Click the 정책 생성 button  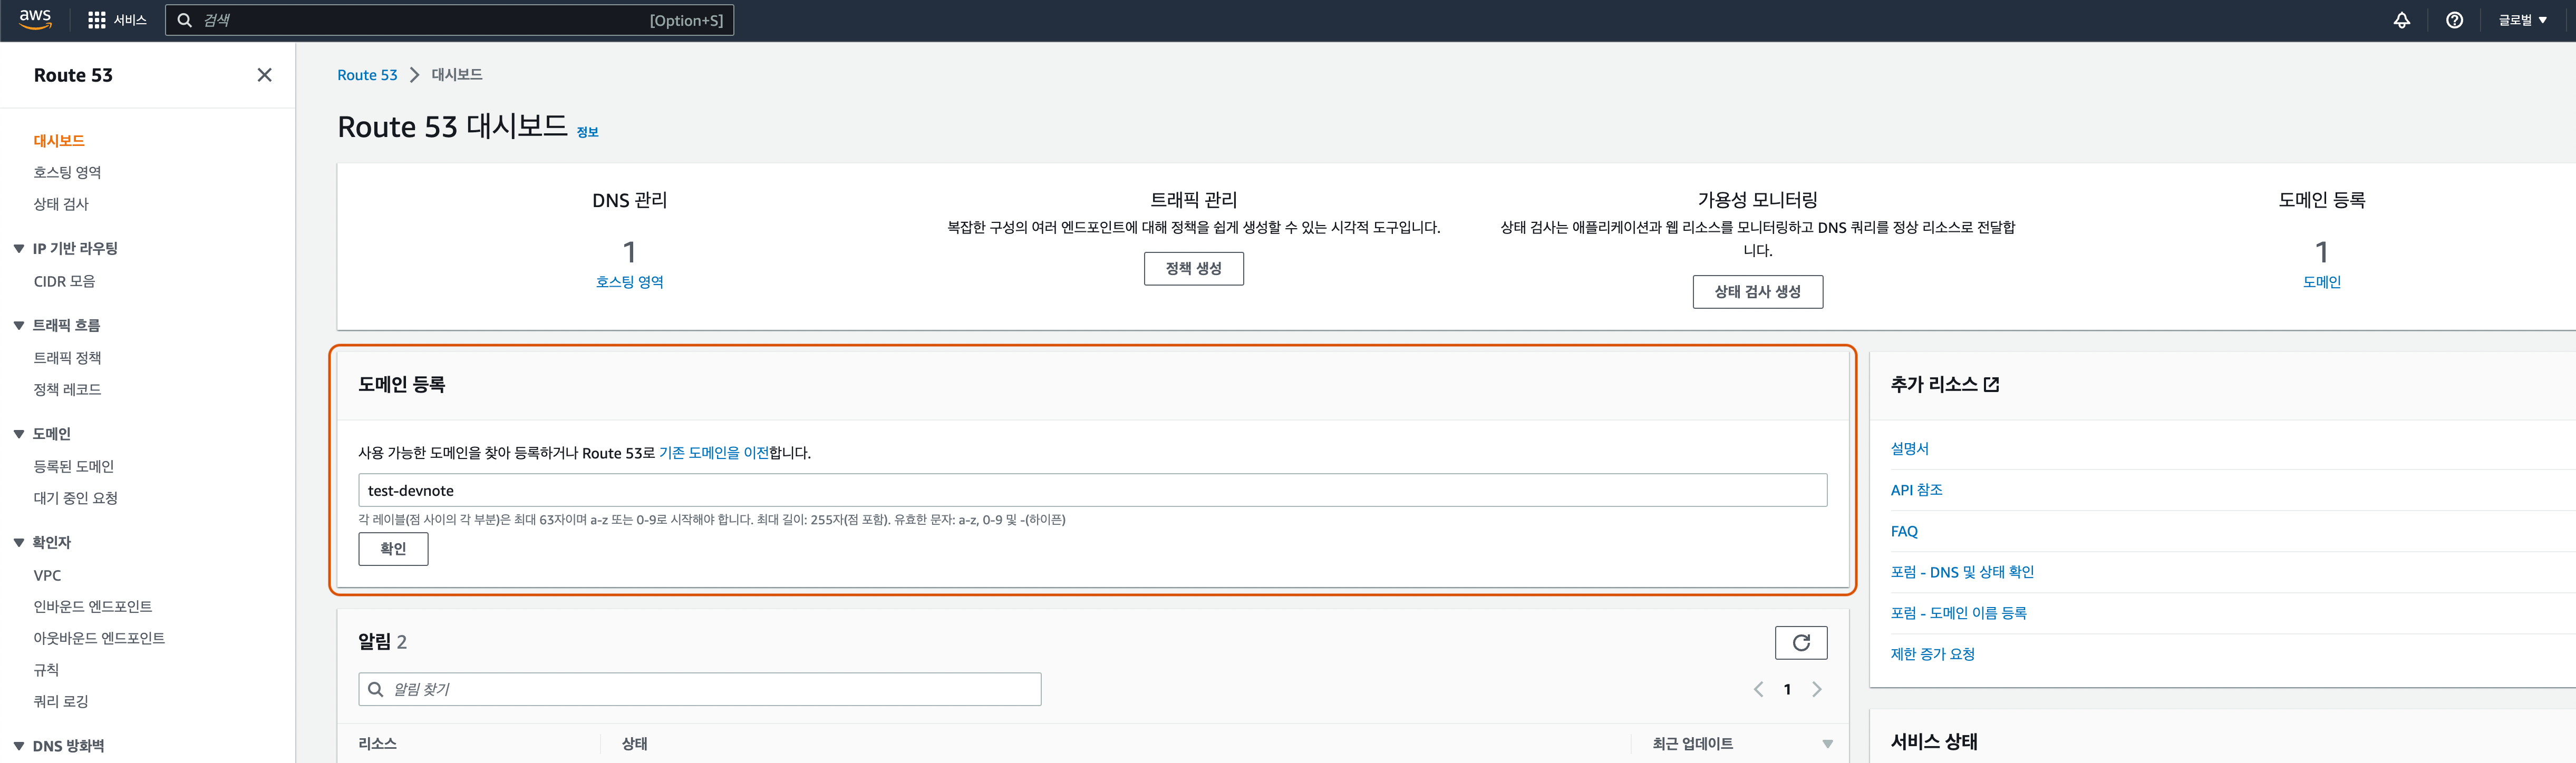1193,269
